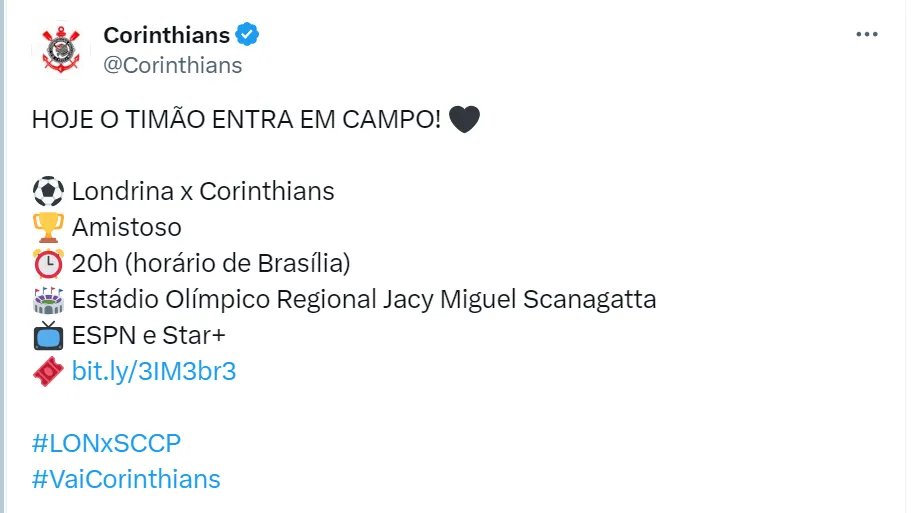Viewport: 915px width, 513px height.
Task: Click the alarm clock emoji
Action: [48, 264]
